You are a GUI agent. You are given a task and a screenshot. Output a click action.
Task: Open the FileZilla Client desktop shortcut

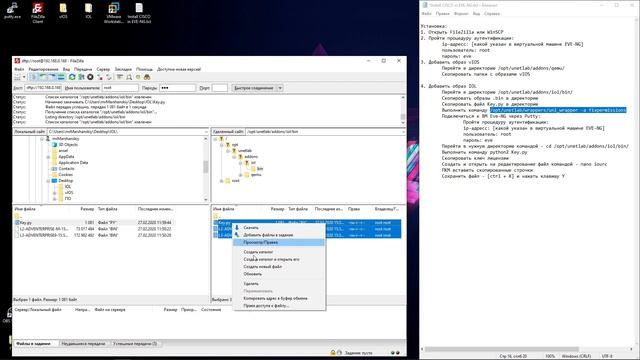(x=38, y=12)
